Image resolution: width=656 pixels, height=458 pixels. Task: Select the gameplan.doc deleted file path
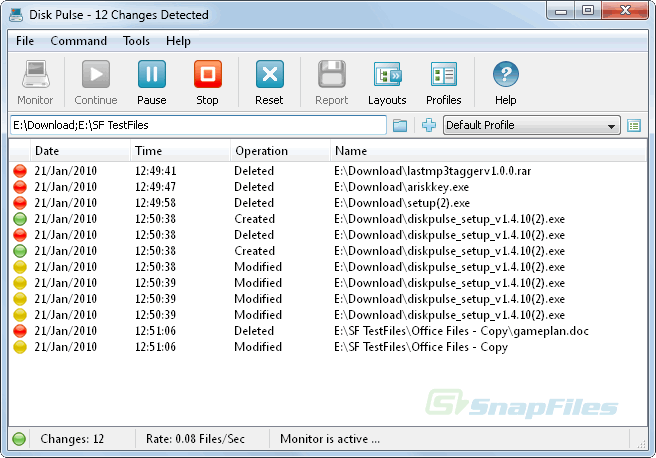(x=461, y=331)
